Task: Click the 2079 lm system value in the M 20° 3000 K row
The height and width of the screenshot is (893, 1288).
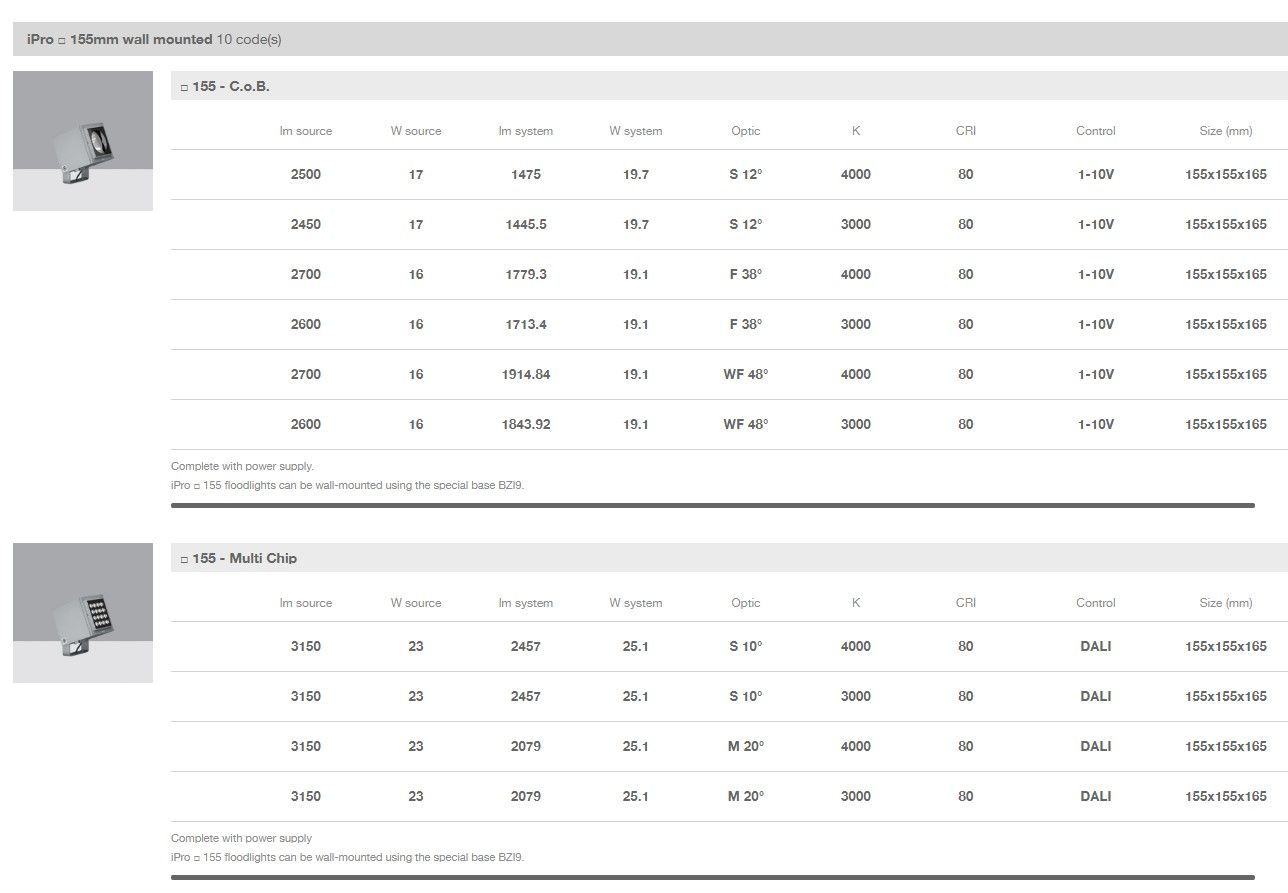Action: pos(526,796)
